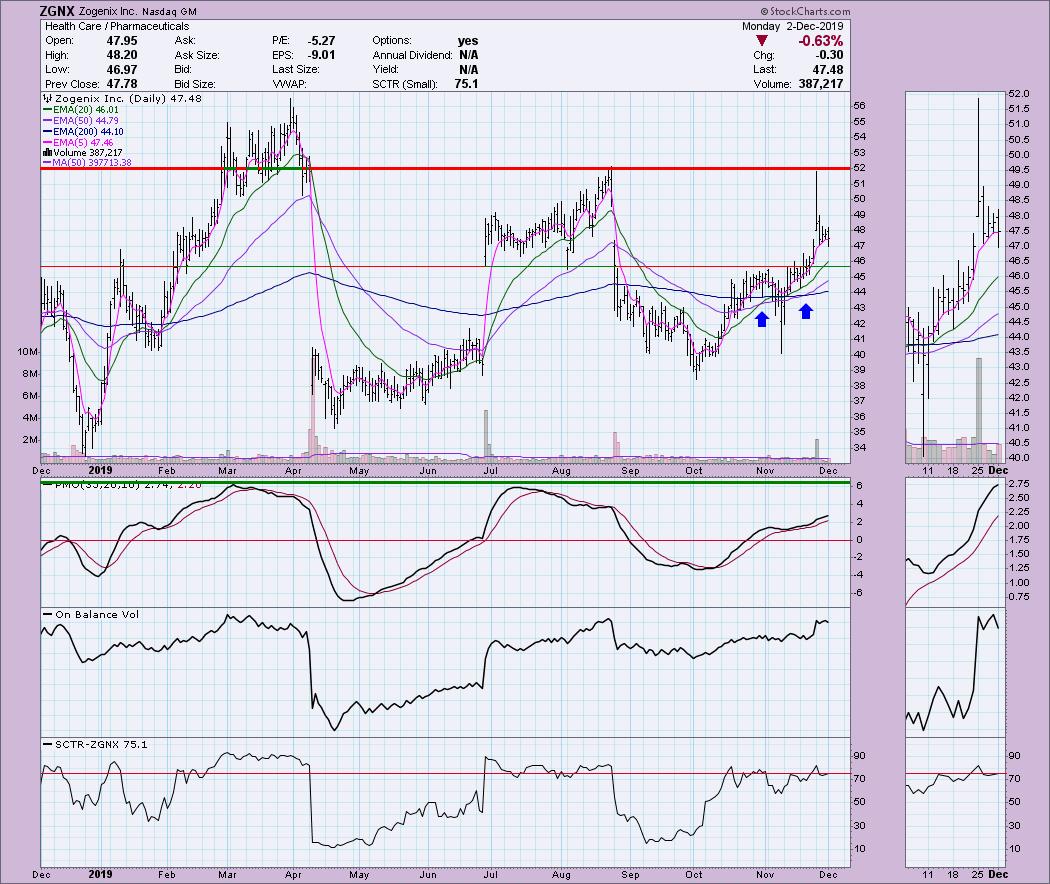Click the VWAP label
1050x884 pixels.
pos(289,84)
